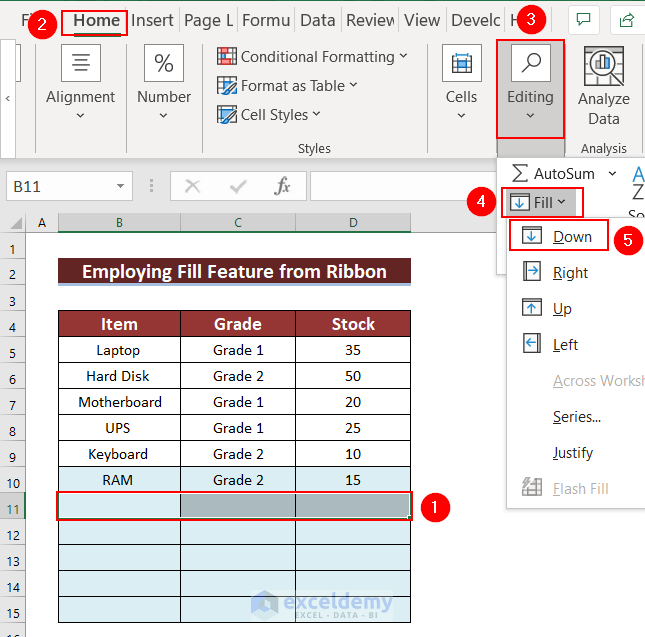The height and width of the screenshot is (637, 645).
Task: Expand Format as Table dropdown chevron
Action: [354, 85]
